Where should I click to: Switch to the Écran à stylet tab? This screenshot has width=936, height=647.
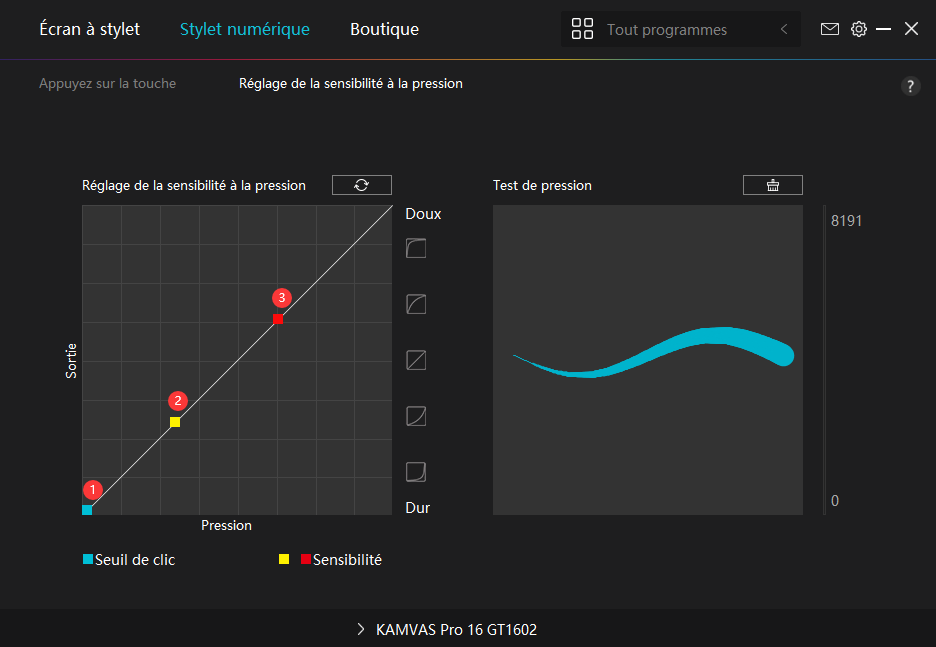click(x=89, y=29)
